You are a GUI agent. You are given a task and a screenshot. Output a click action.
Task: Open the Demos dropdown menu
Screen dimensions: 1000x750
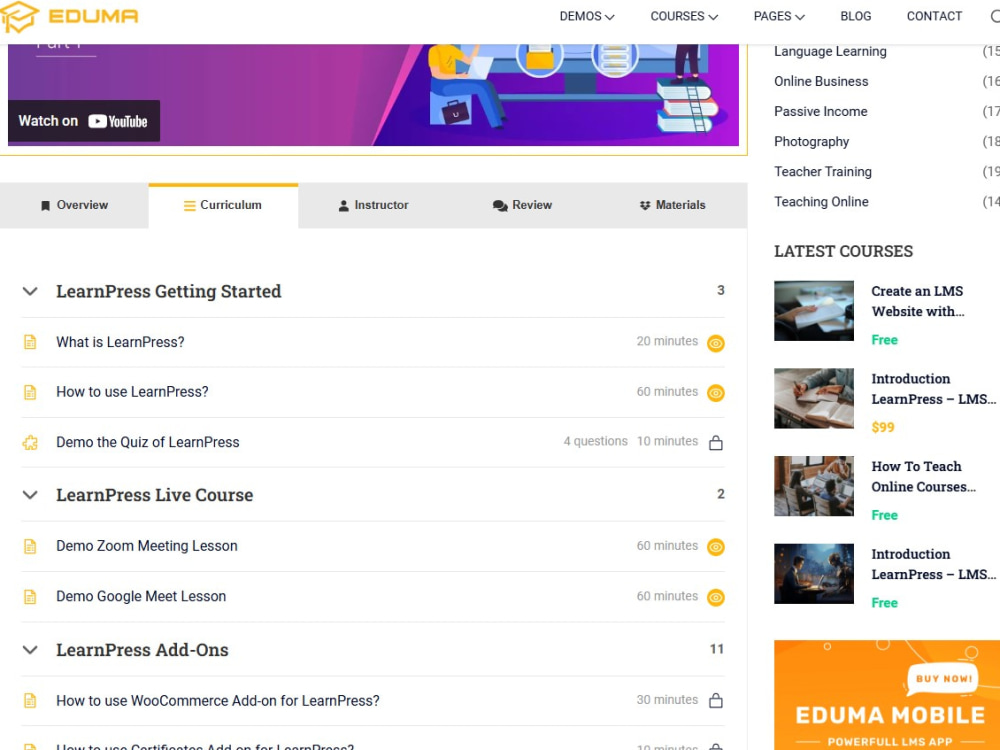point(587,16)
